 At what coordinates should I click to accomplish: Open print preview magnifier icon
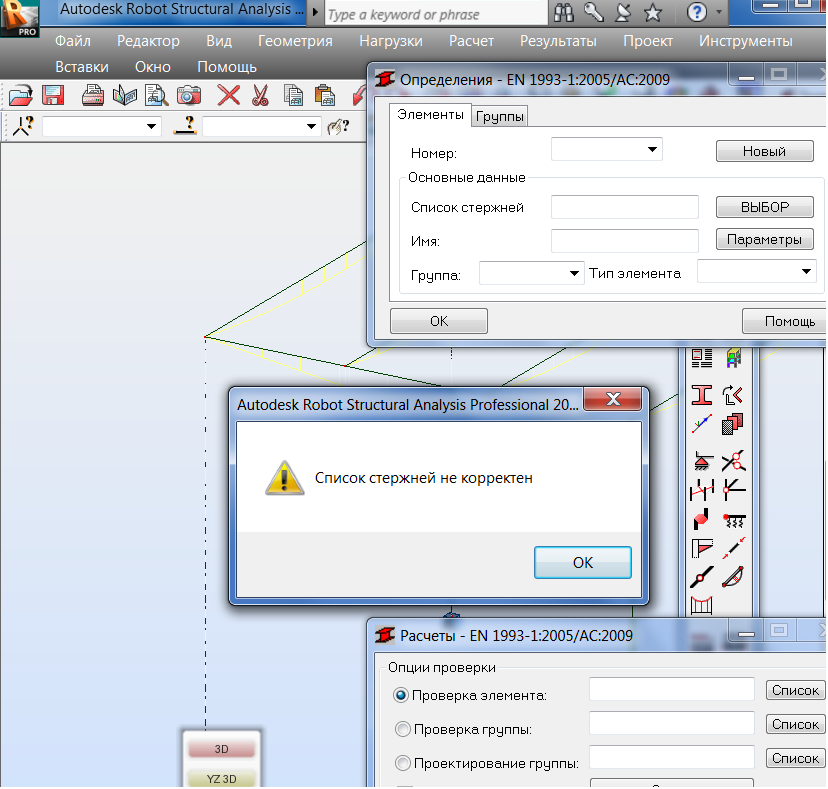pos(156,96)
